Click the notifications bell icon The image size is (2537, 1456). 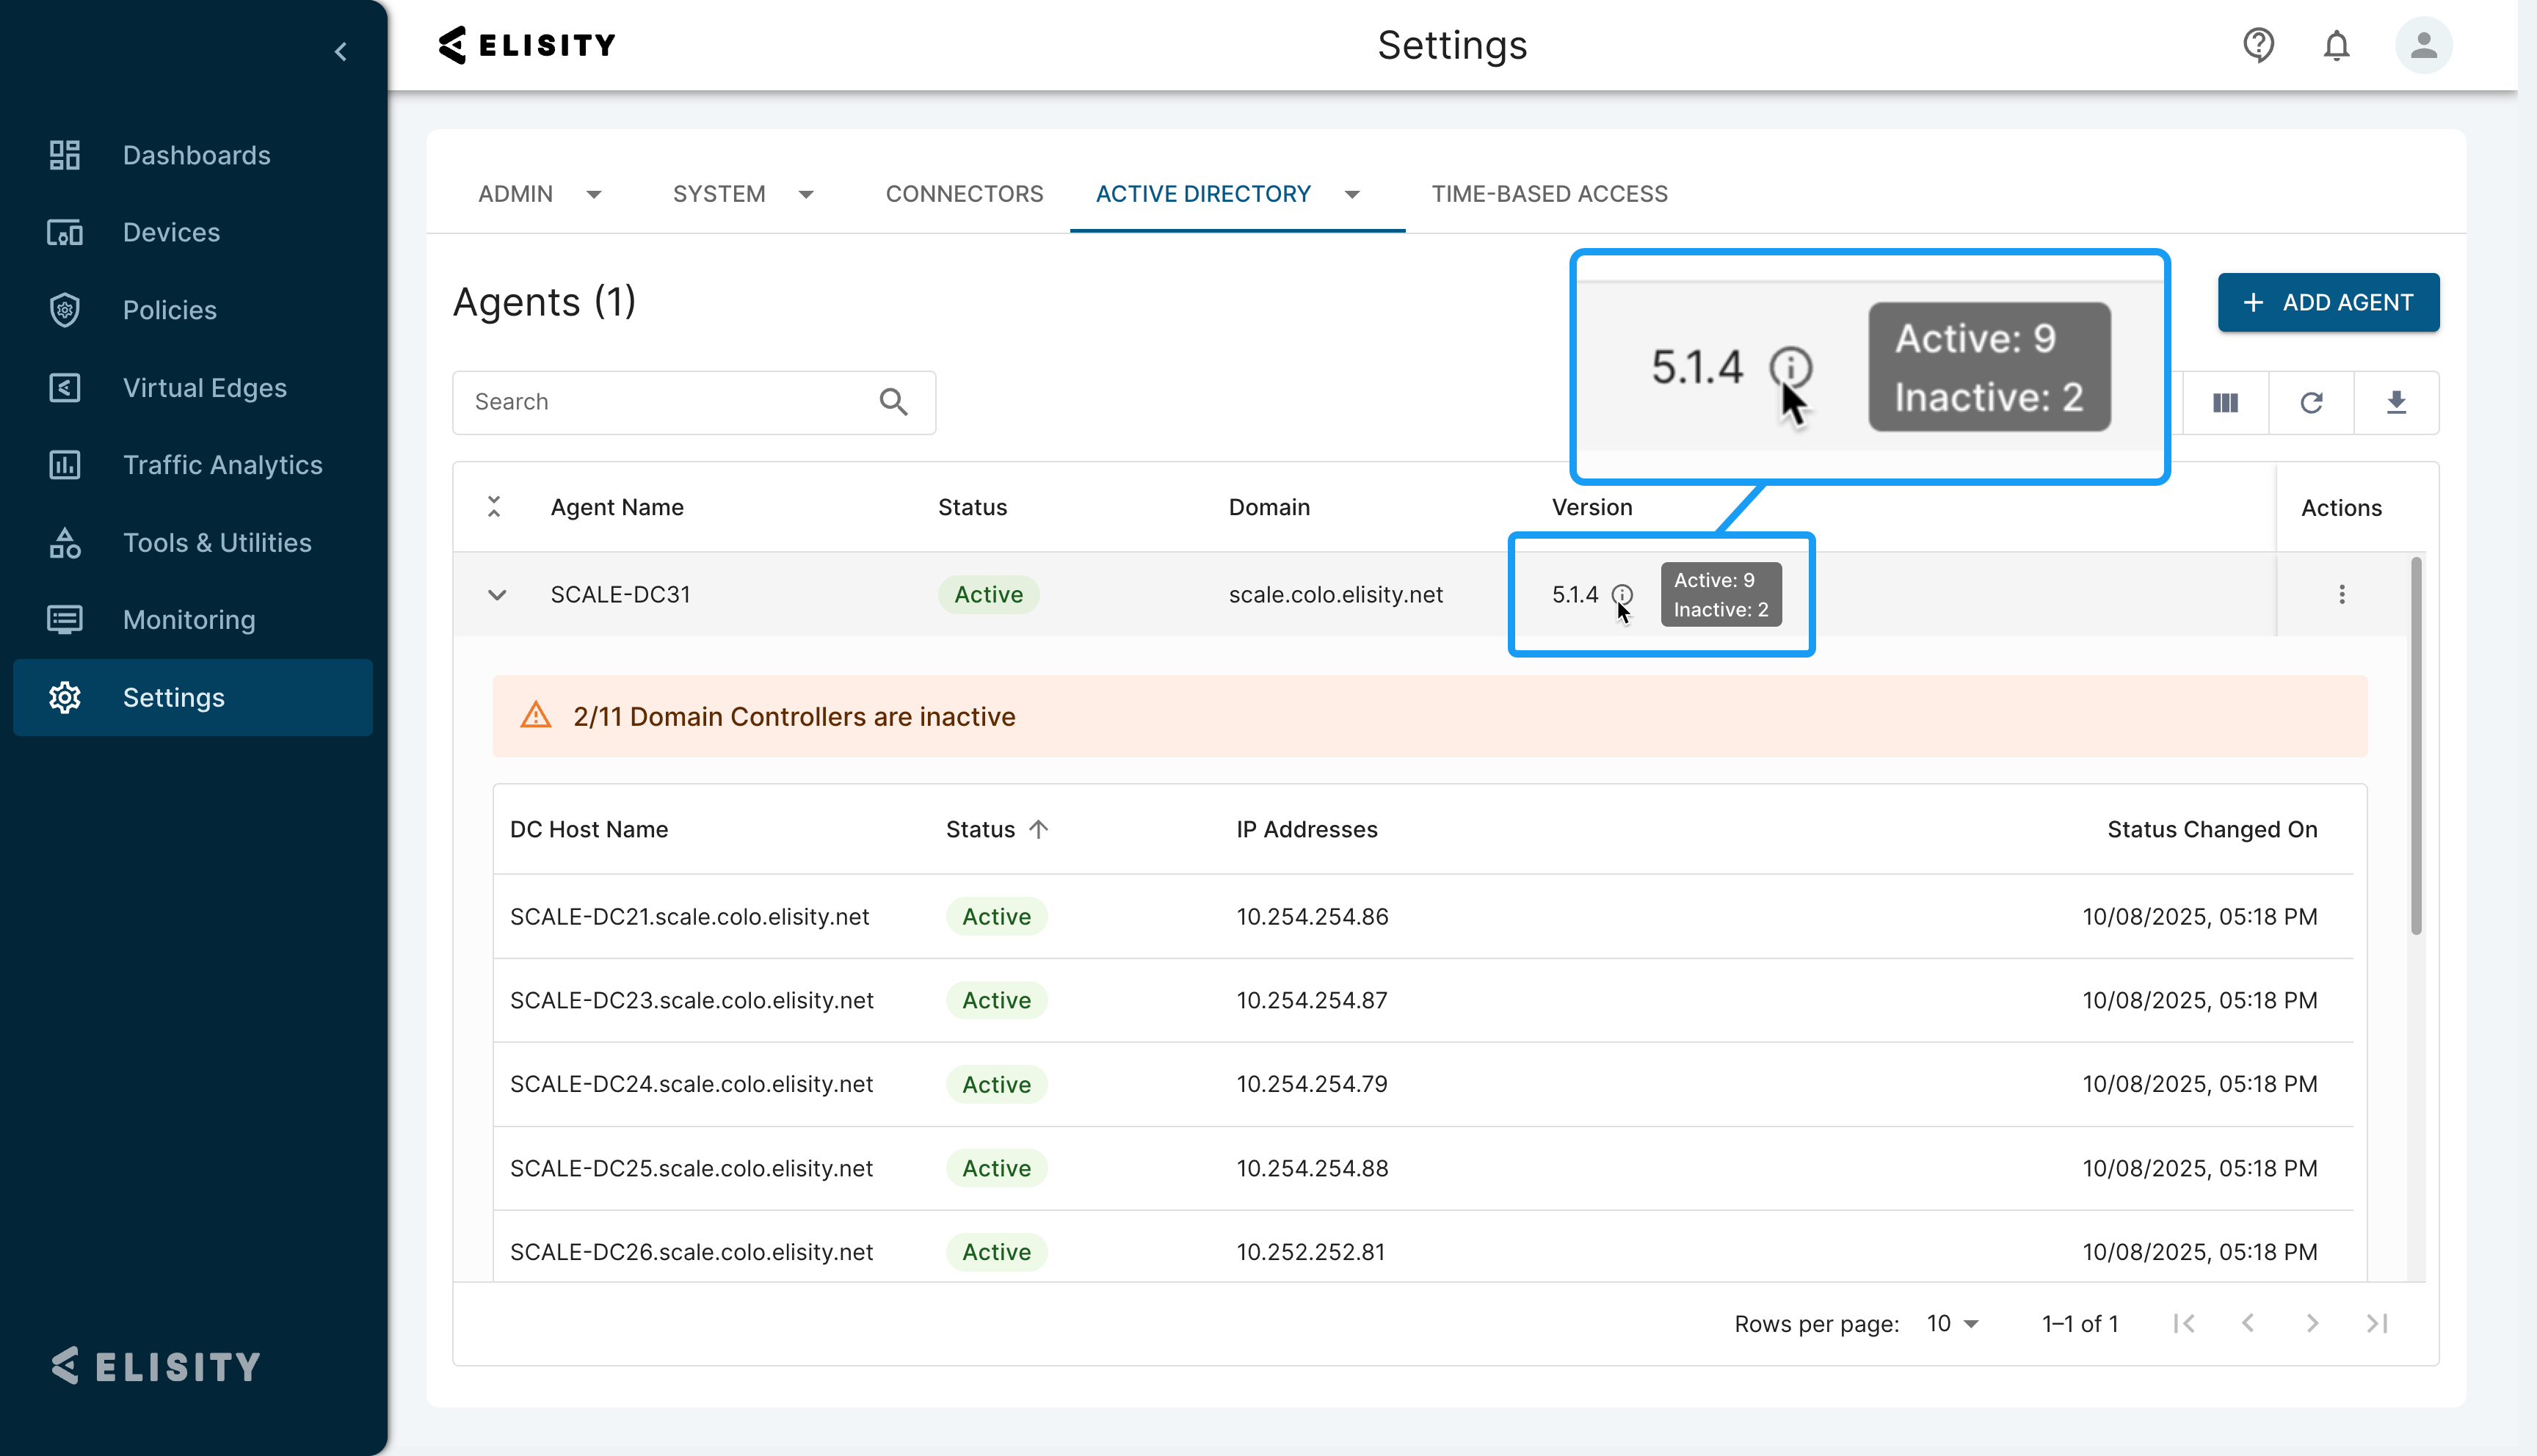(2336, 45)
